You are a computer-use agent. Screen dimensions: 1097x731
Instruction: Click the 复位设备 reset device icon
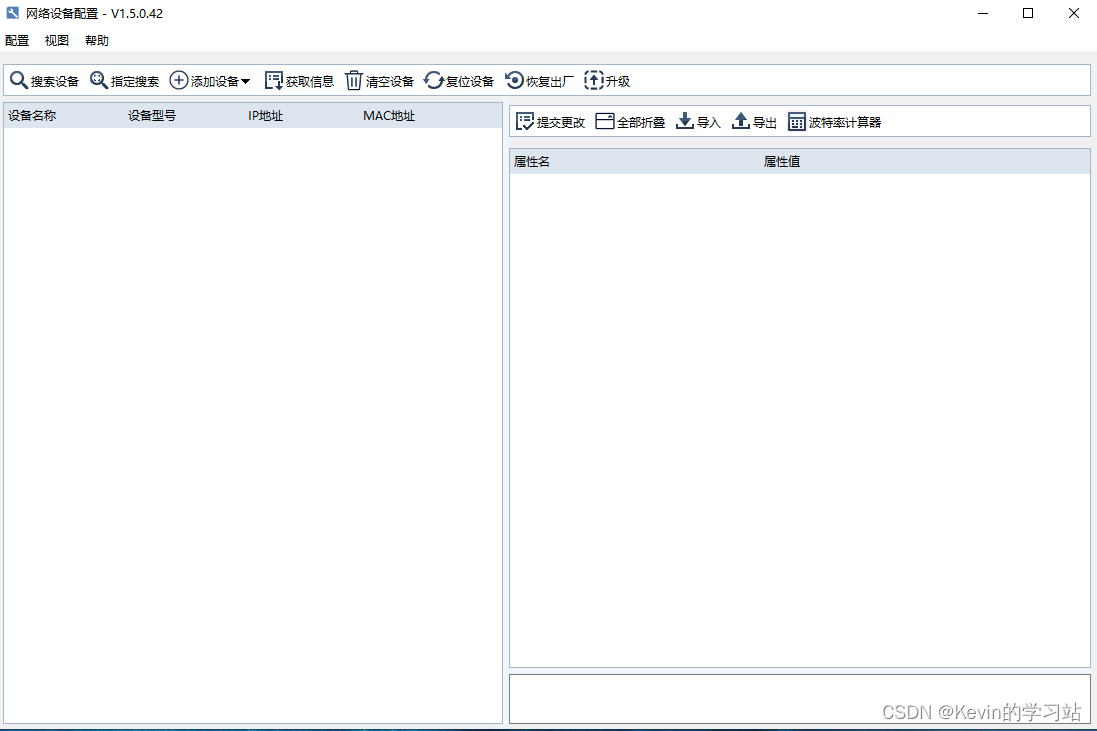click(460, 80)
